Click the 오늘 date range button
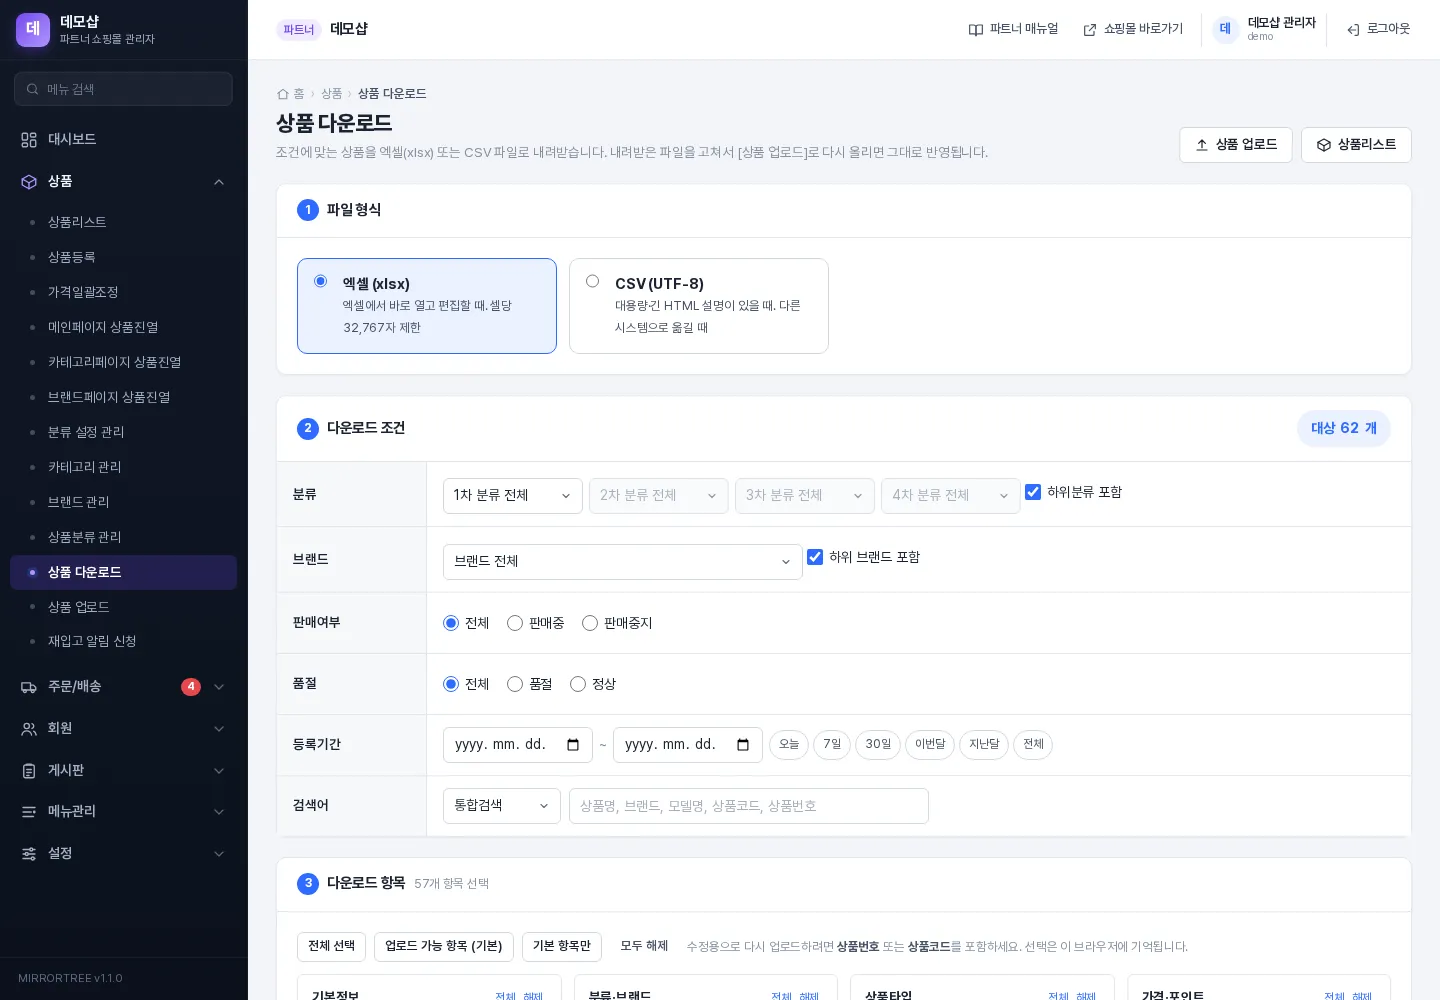 tap(789, 745)
